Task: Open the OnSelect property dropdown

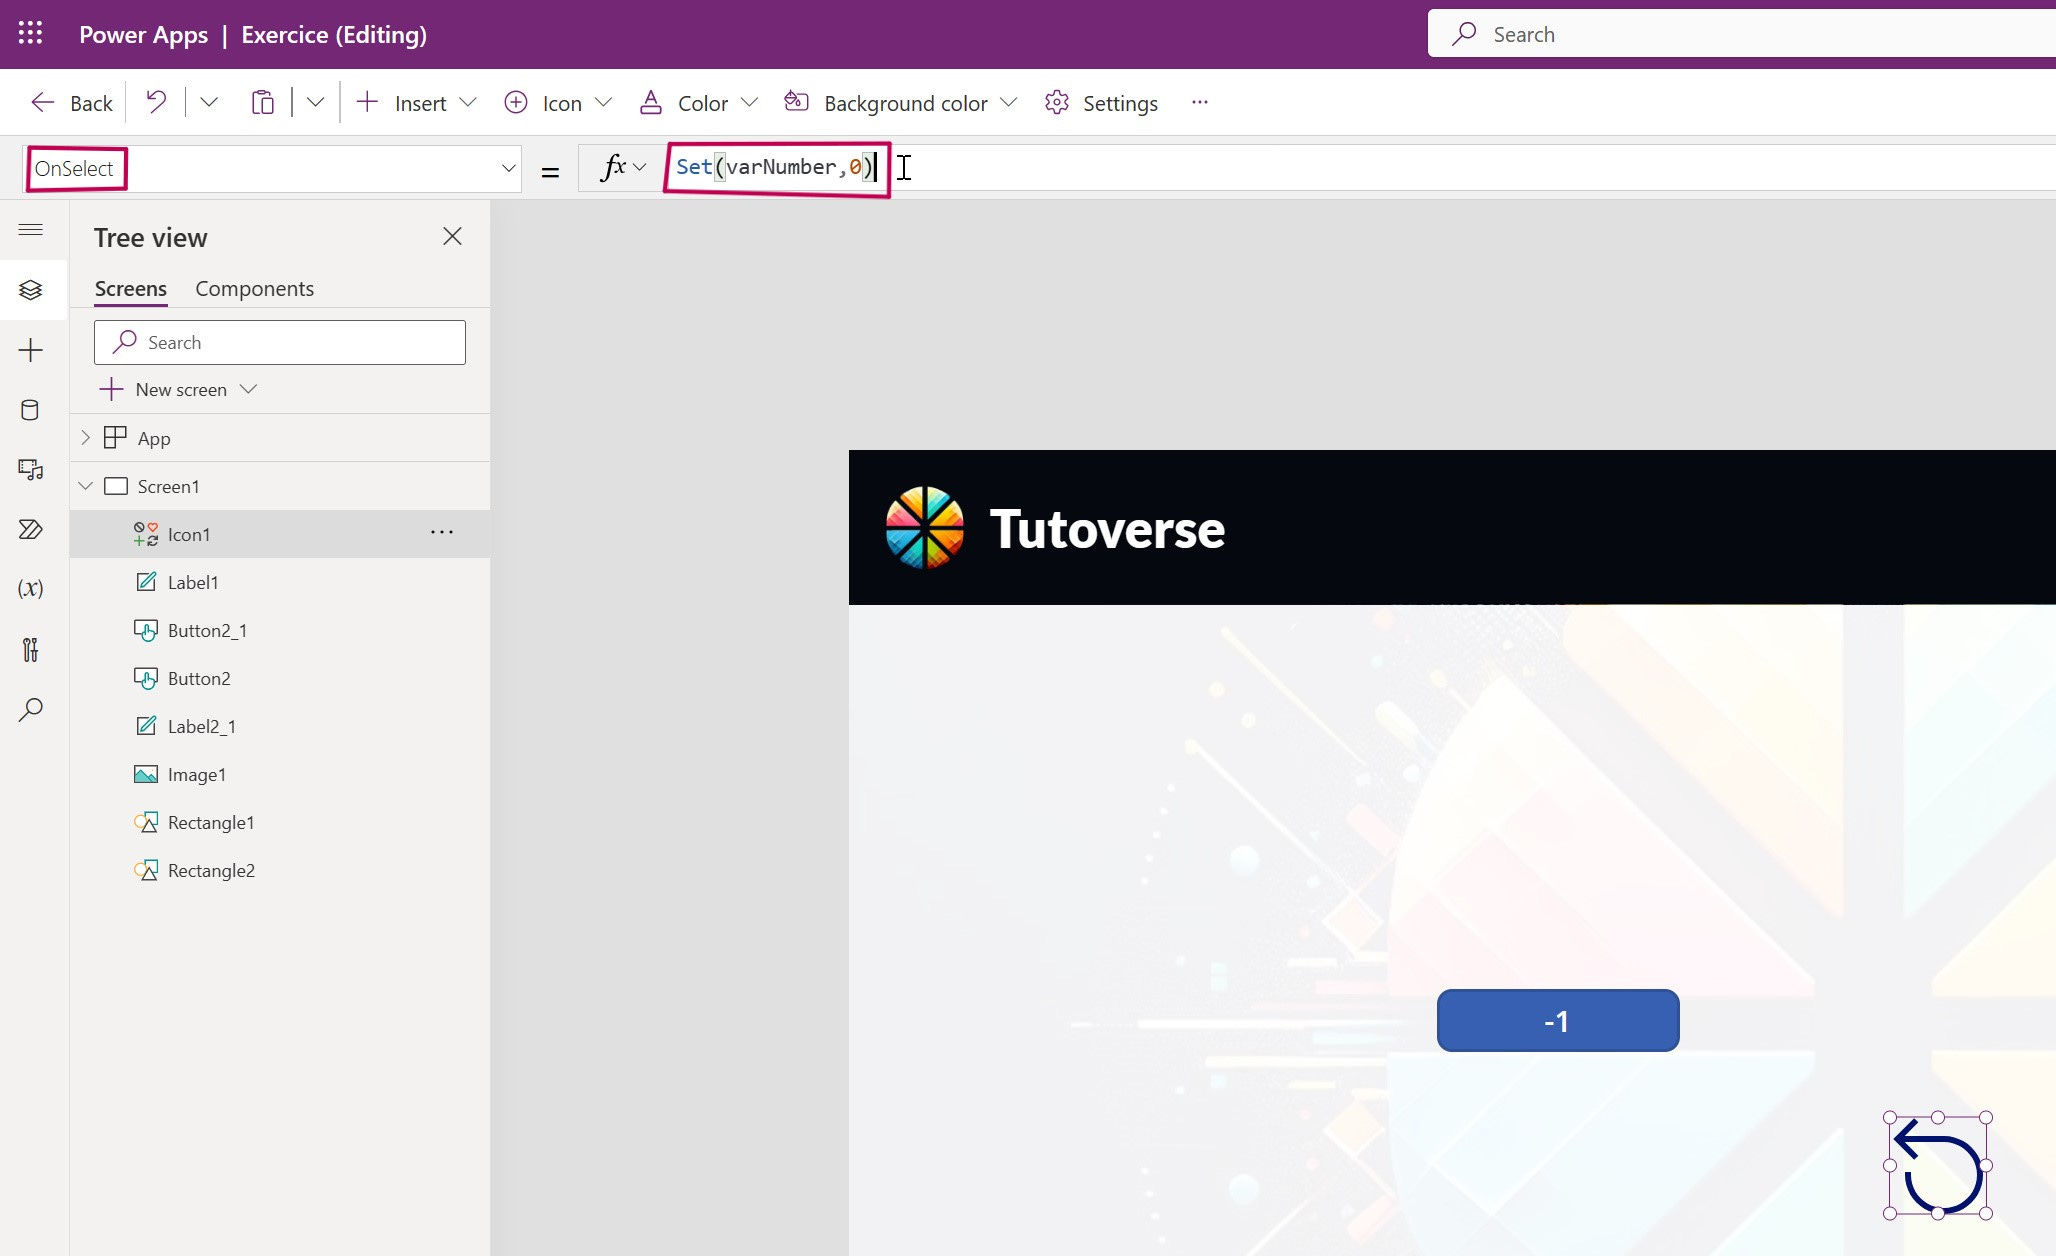Action: pyautogui.click(x=508, y=168)
